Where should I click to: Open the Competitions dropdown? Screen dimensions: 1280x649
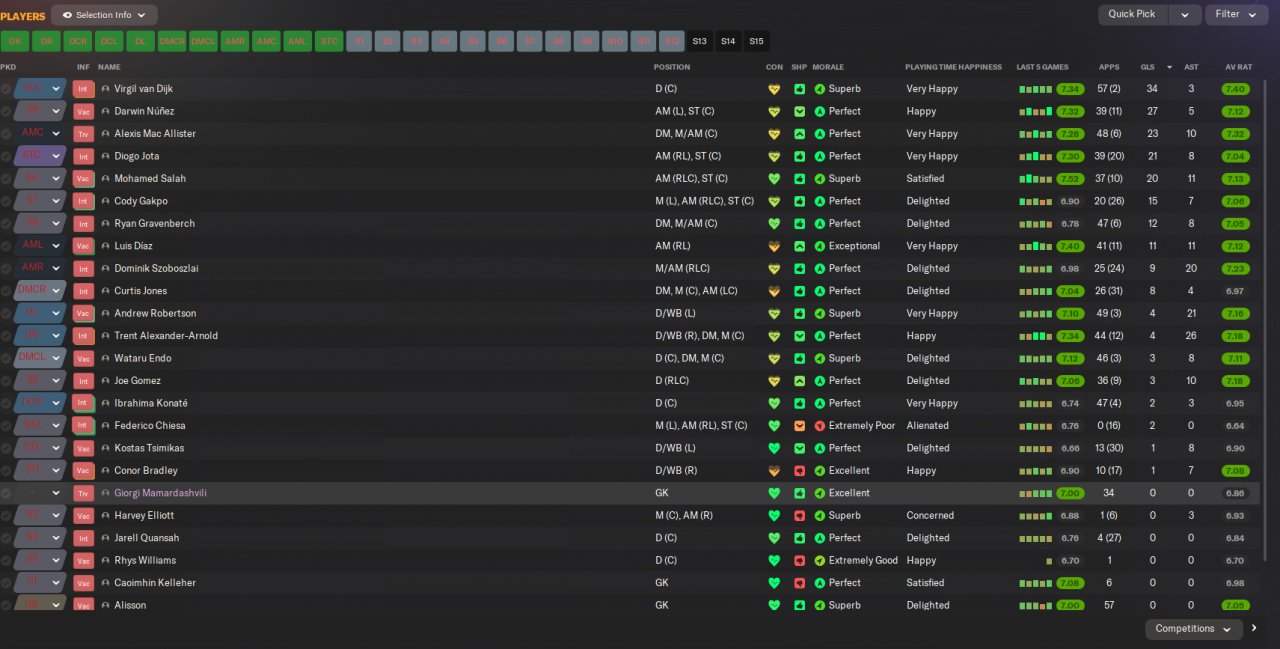point(1193,629)
